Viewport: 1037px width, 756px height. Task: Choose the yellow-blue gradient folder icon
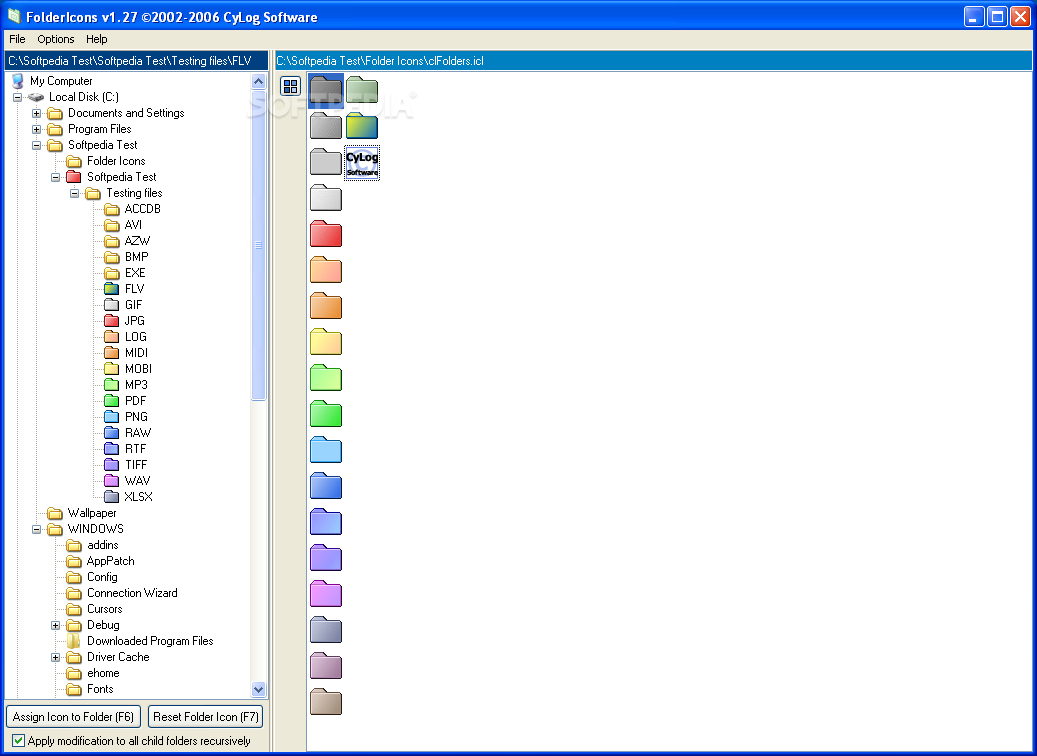click(362, 126)
